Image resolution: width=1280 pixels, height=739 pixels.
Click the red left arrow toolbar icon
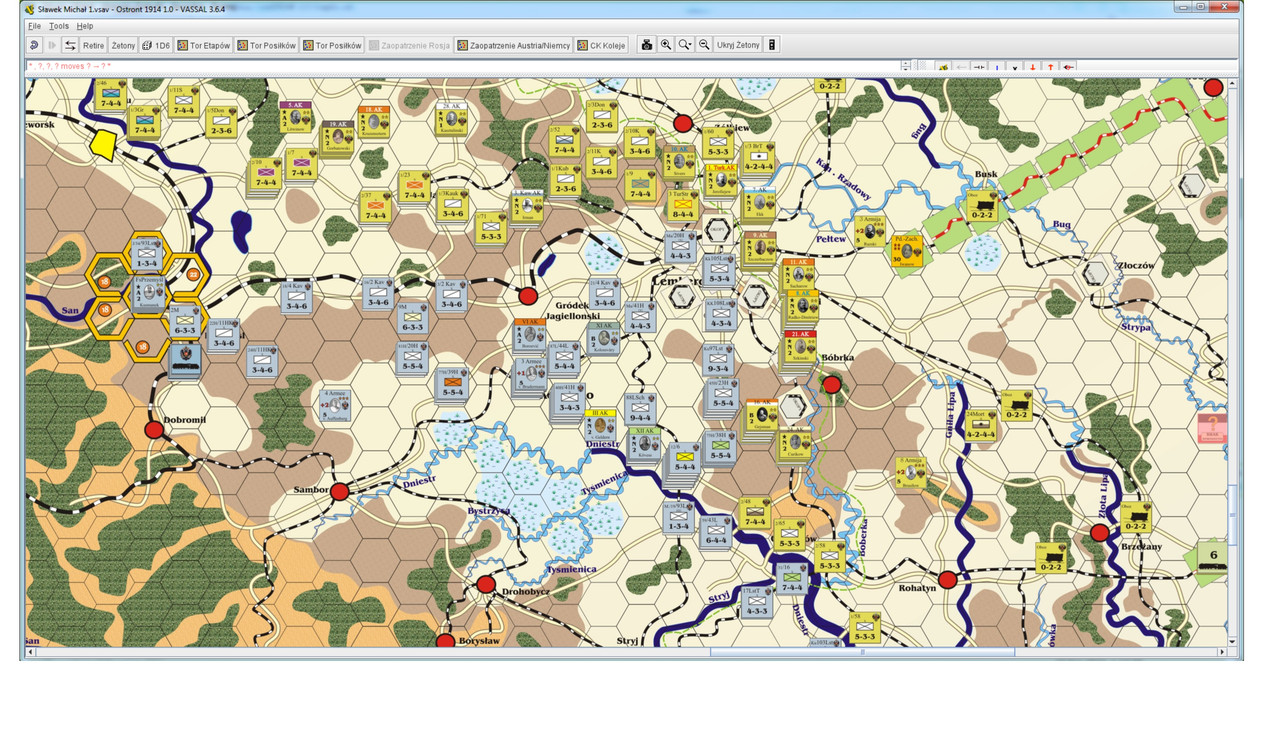click(x=1069, y=67)
